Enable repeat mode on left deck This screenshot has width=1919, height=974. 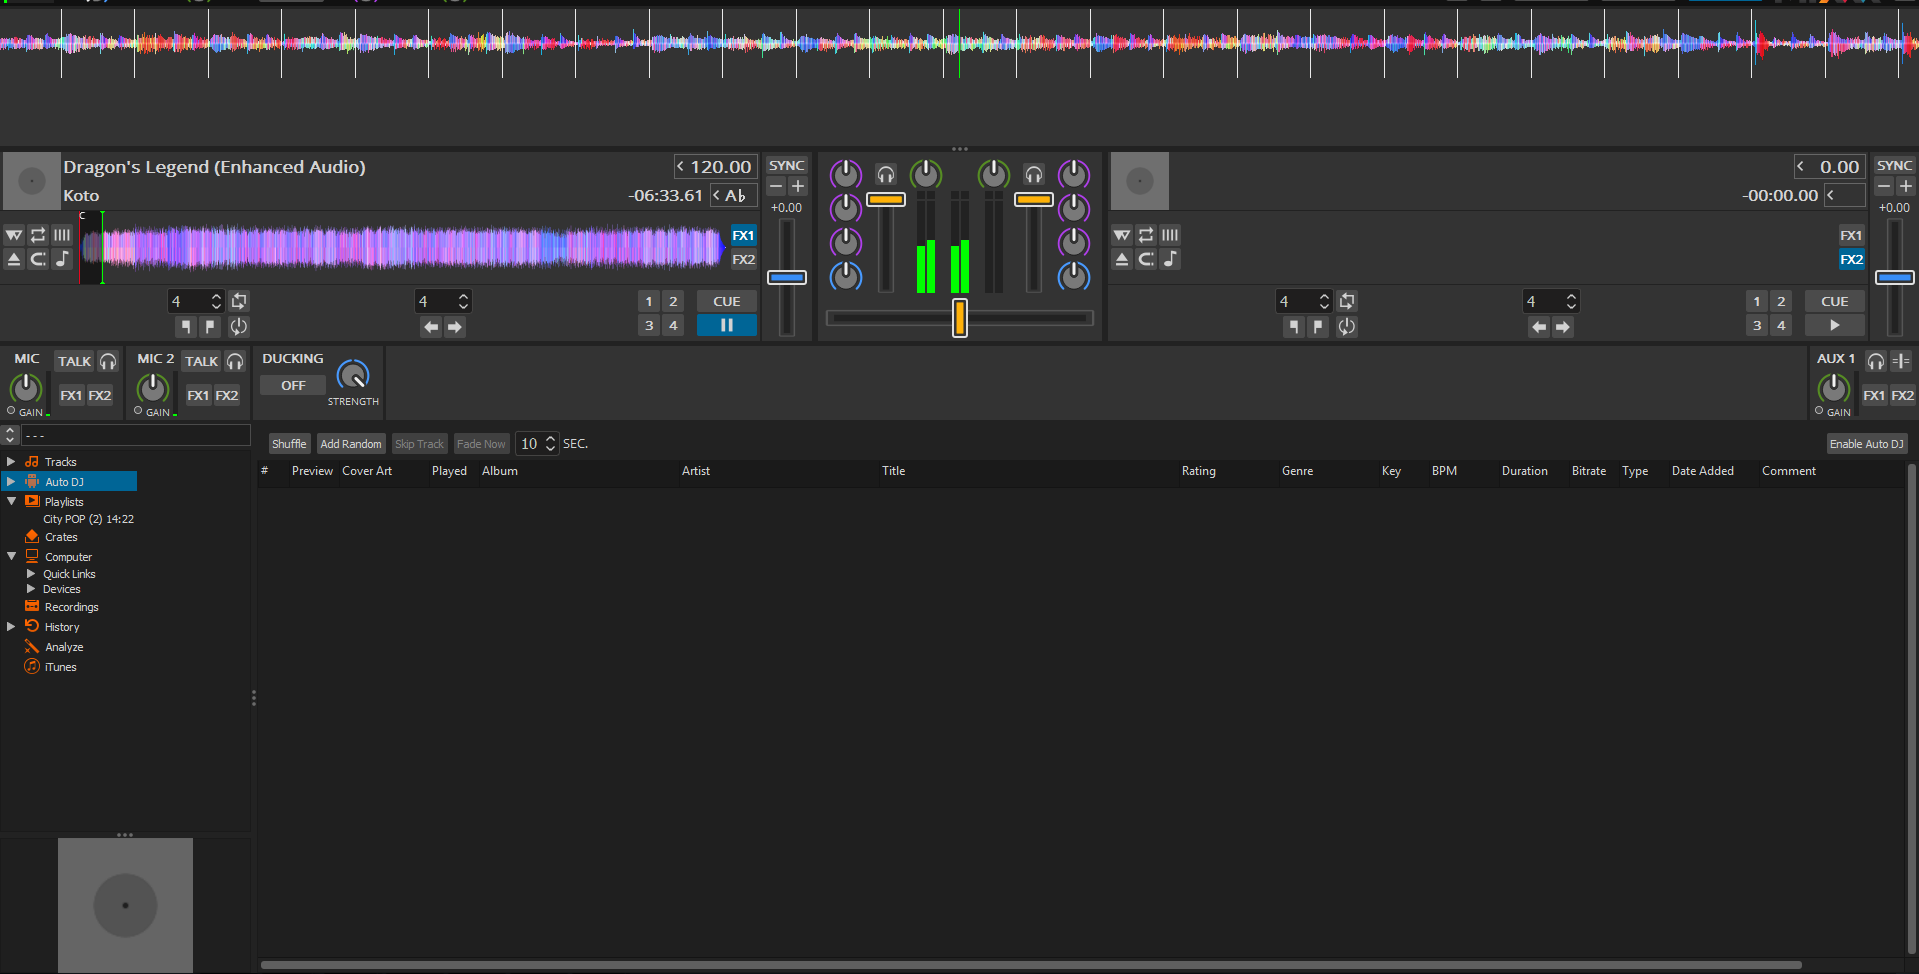(38, 235)
